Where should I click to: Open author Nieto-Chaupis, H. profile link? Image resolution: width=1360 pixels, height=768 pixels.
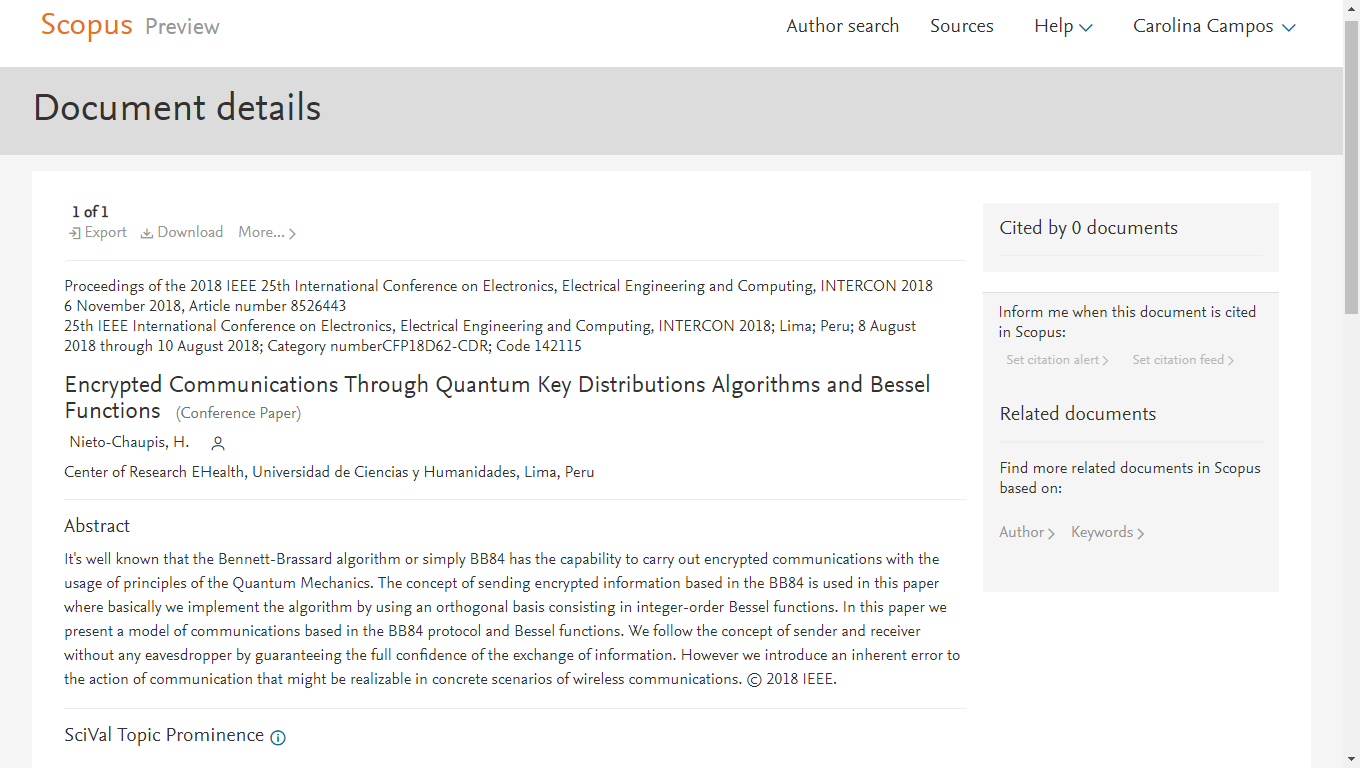(129, 442)
